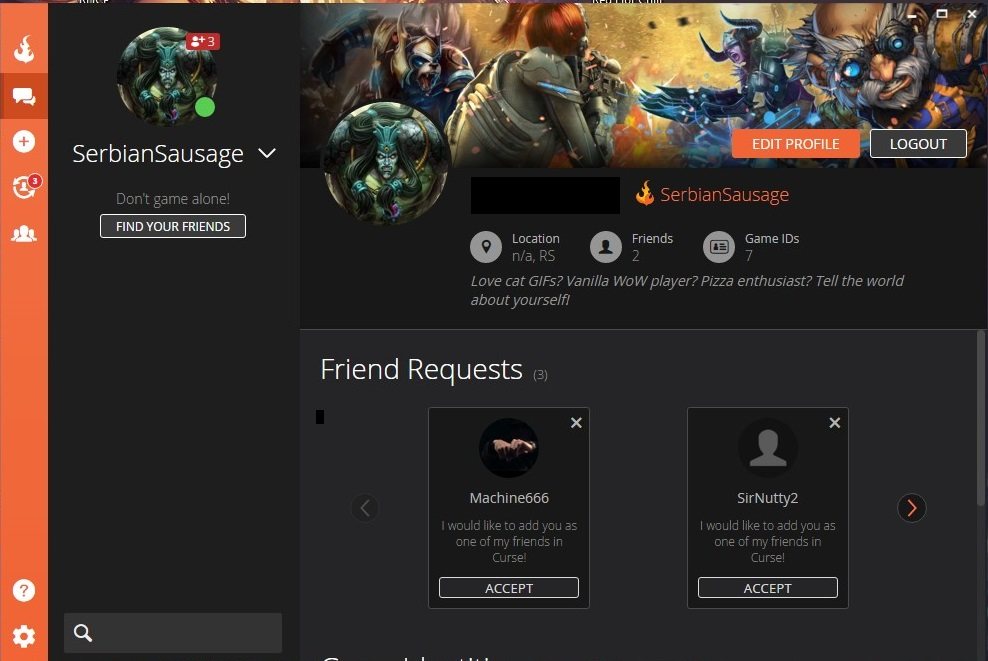Click the SirNutty2 username text
988x661 pixels.
767,498
